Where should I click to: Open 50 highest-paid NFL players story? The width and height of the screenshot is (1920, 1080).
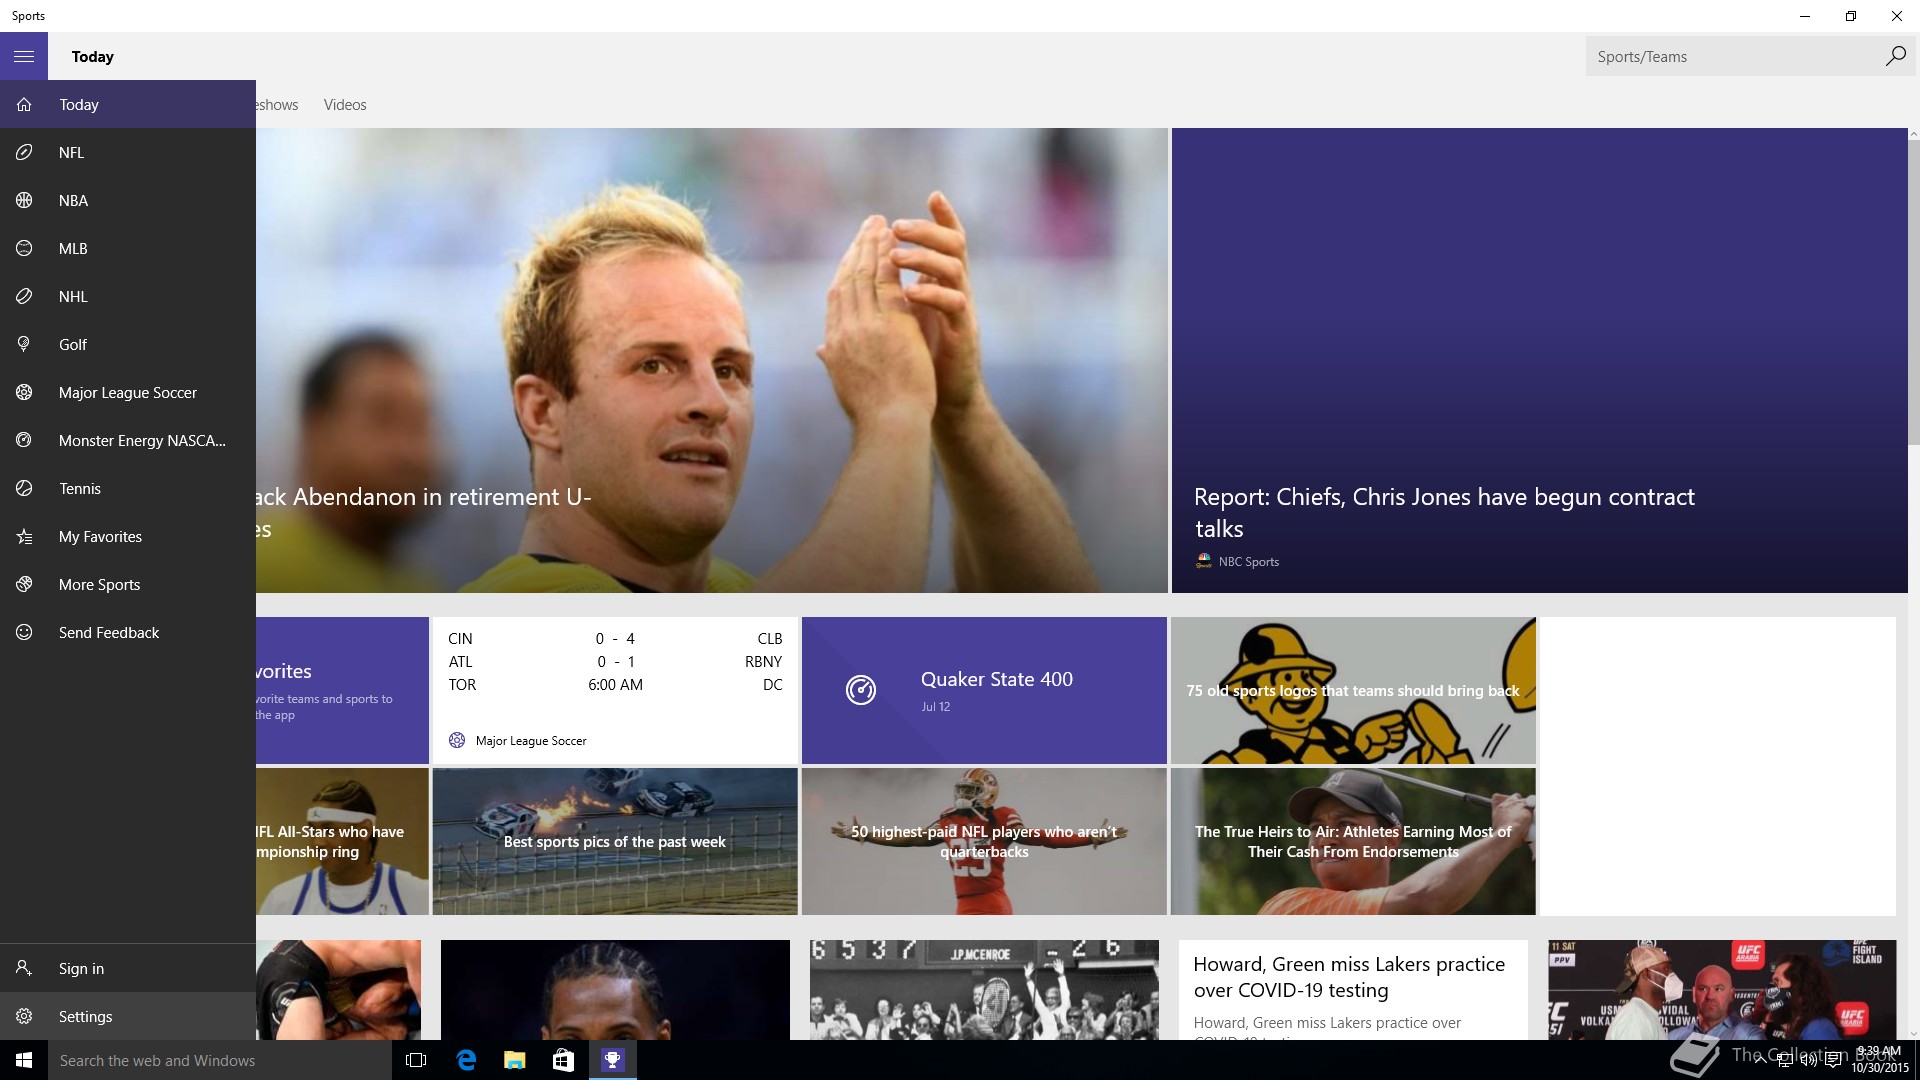click(984, 841)
